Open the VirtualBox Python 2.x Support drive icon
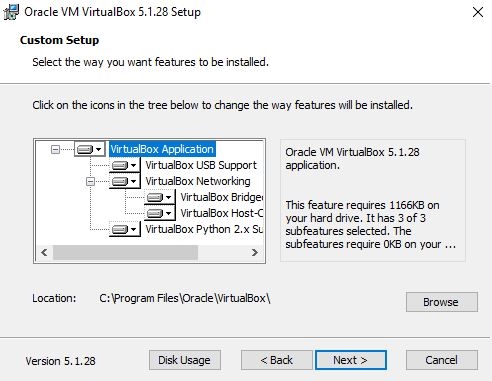This screenshot has height=381, width=492. [124, 229]
